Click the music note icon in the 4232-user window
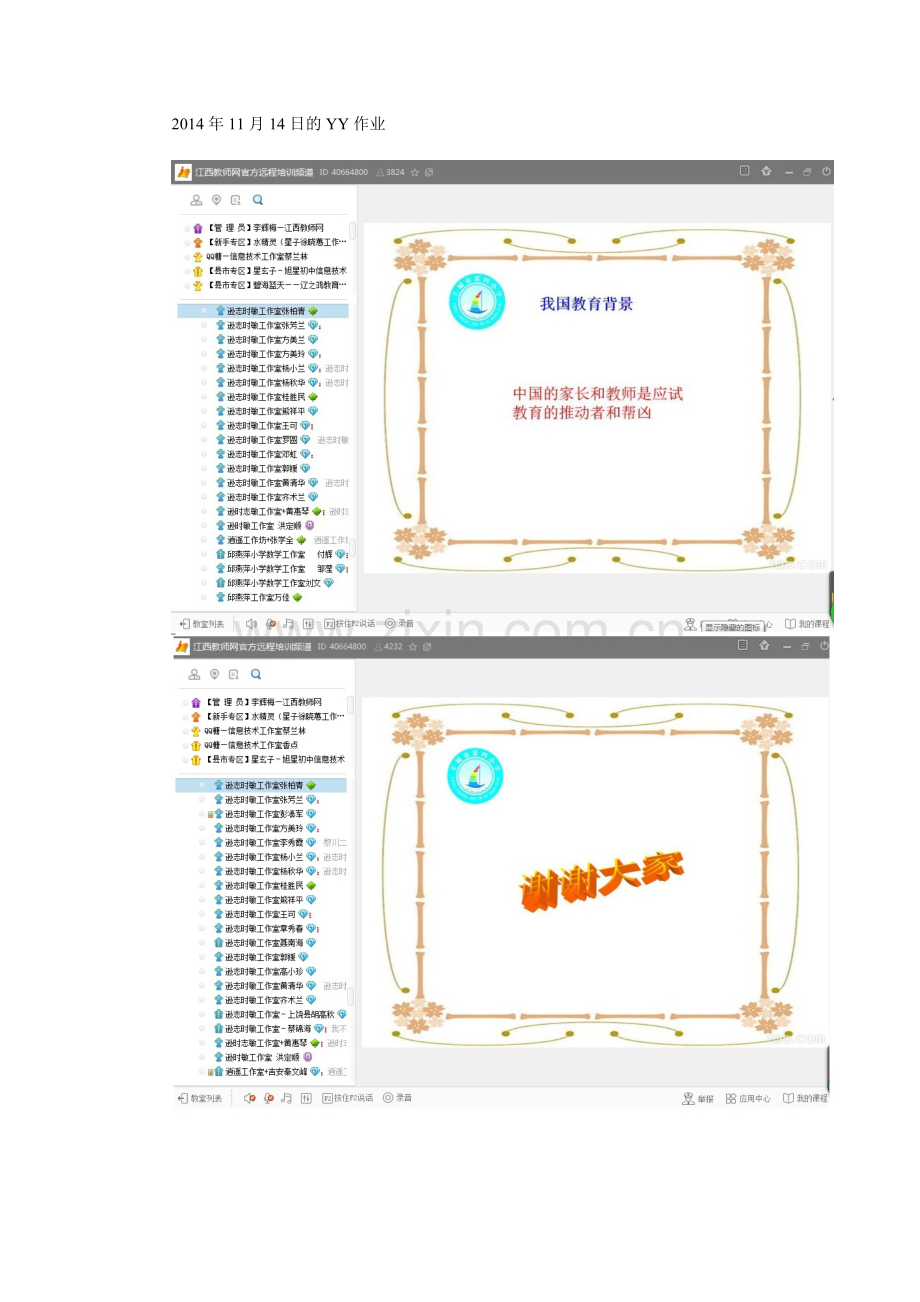920x1302 pixels. pyautogui.click(x=287, y=1098)
